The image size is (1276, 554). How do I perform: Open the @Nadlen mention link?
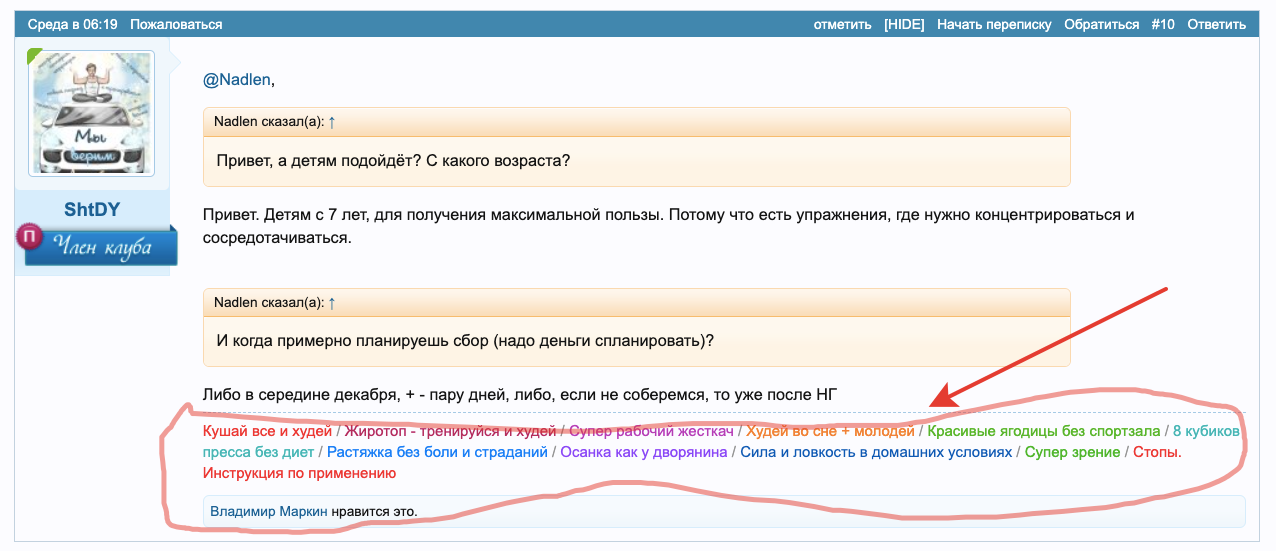pyautogui.click(x=236, y=80)
